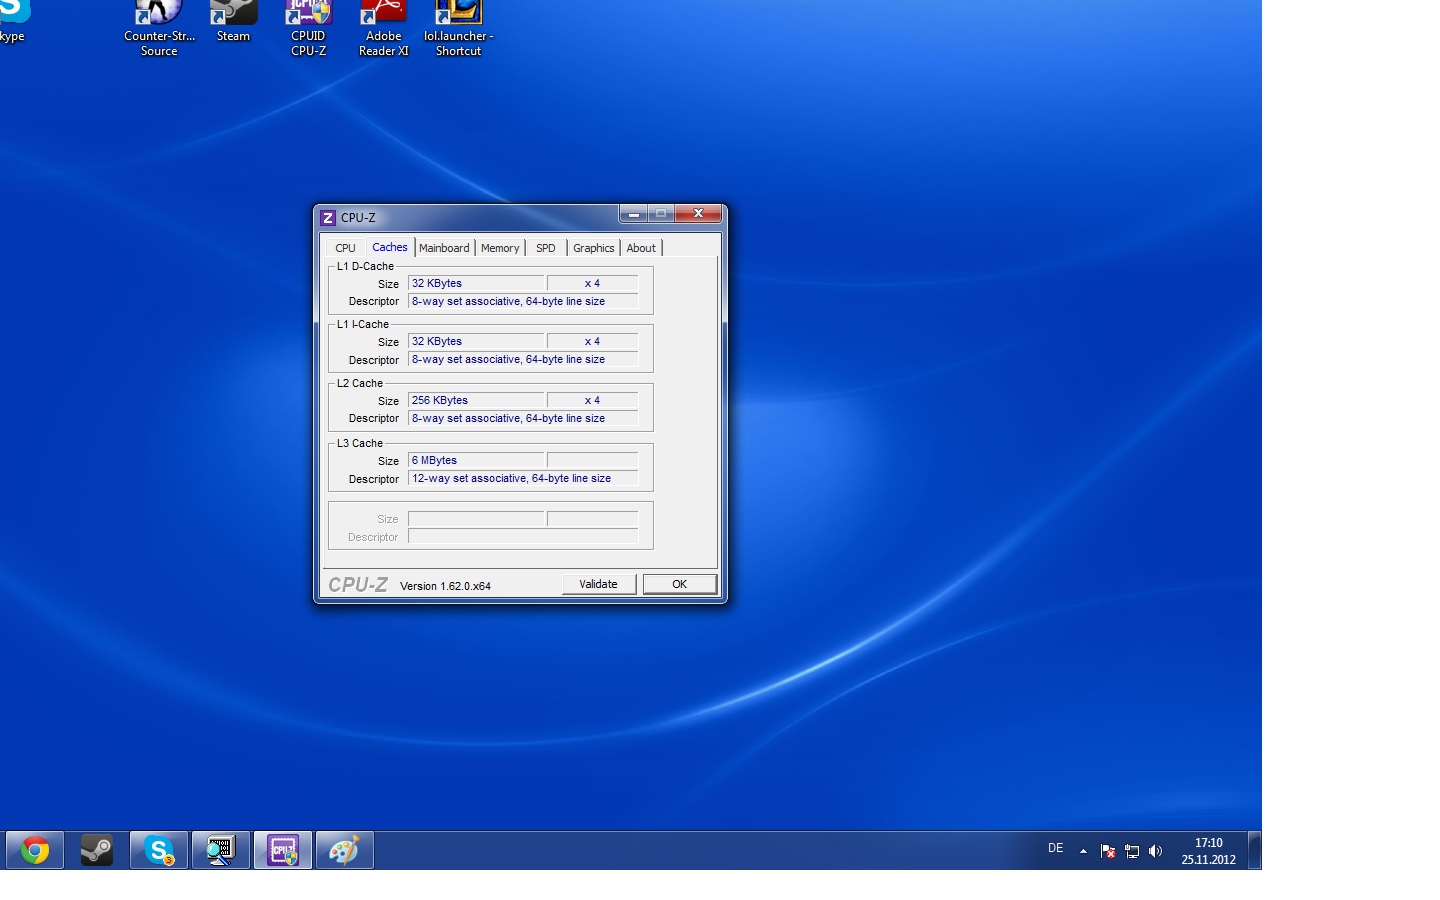The height and width of the screenshot is (900, 1440).
Task: Click the L3 Cache 12-way descriptor field
Action: [x=523, y=478]
